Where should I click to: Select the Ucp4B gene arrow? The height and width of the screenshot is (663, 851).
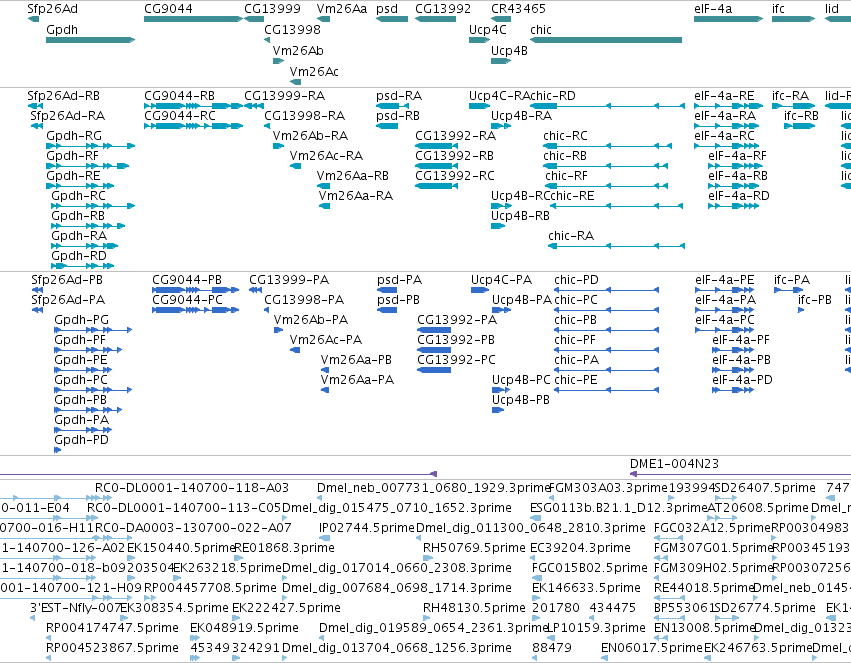pos(501,61)
